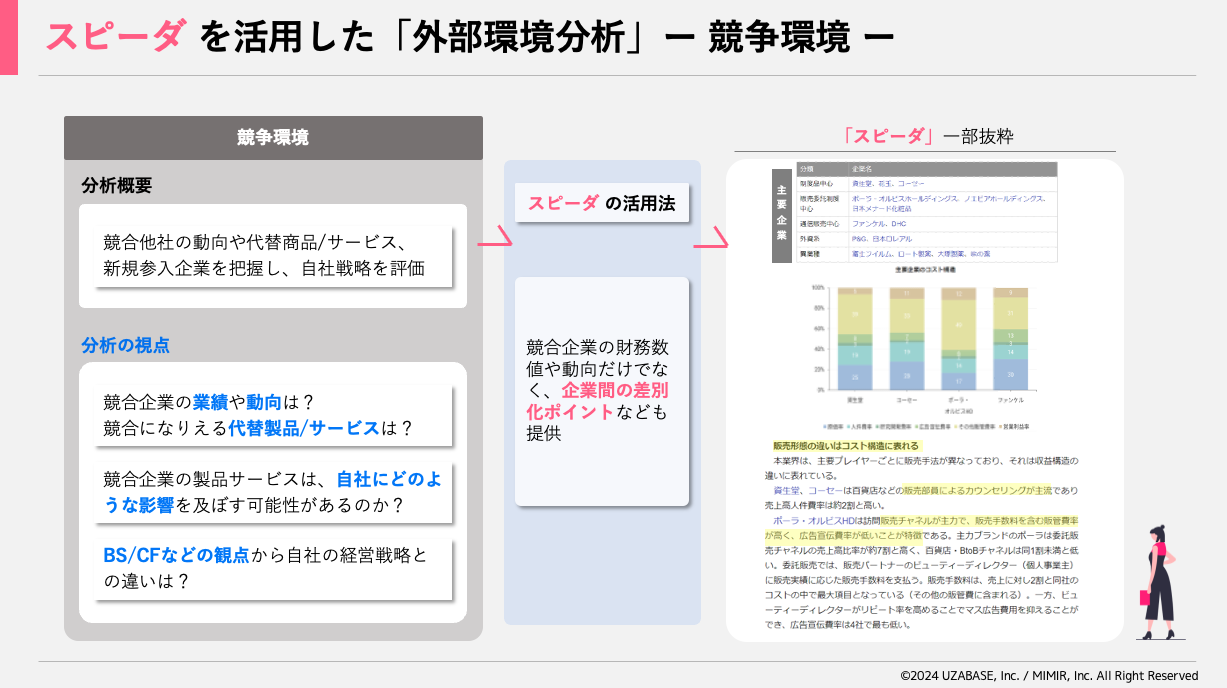The image size is (1227, 688).
Task: Click the slide title containing 「外部環境分析」
Action: [469, 37]
